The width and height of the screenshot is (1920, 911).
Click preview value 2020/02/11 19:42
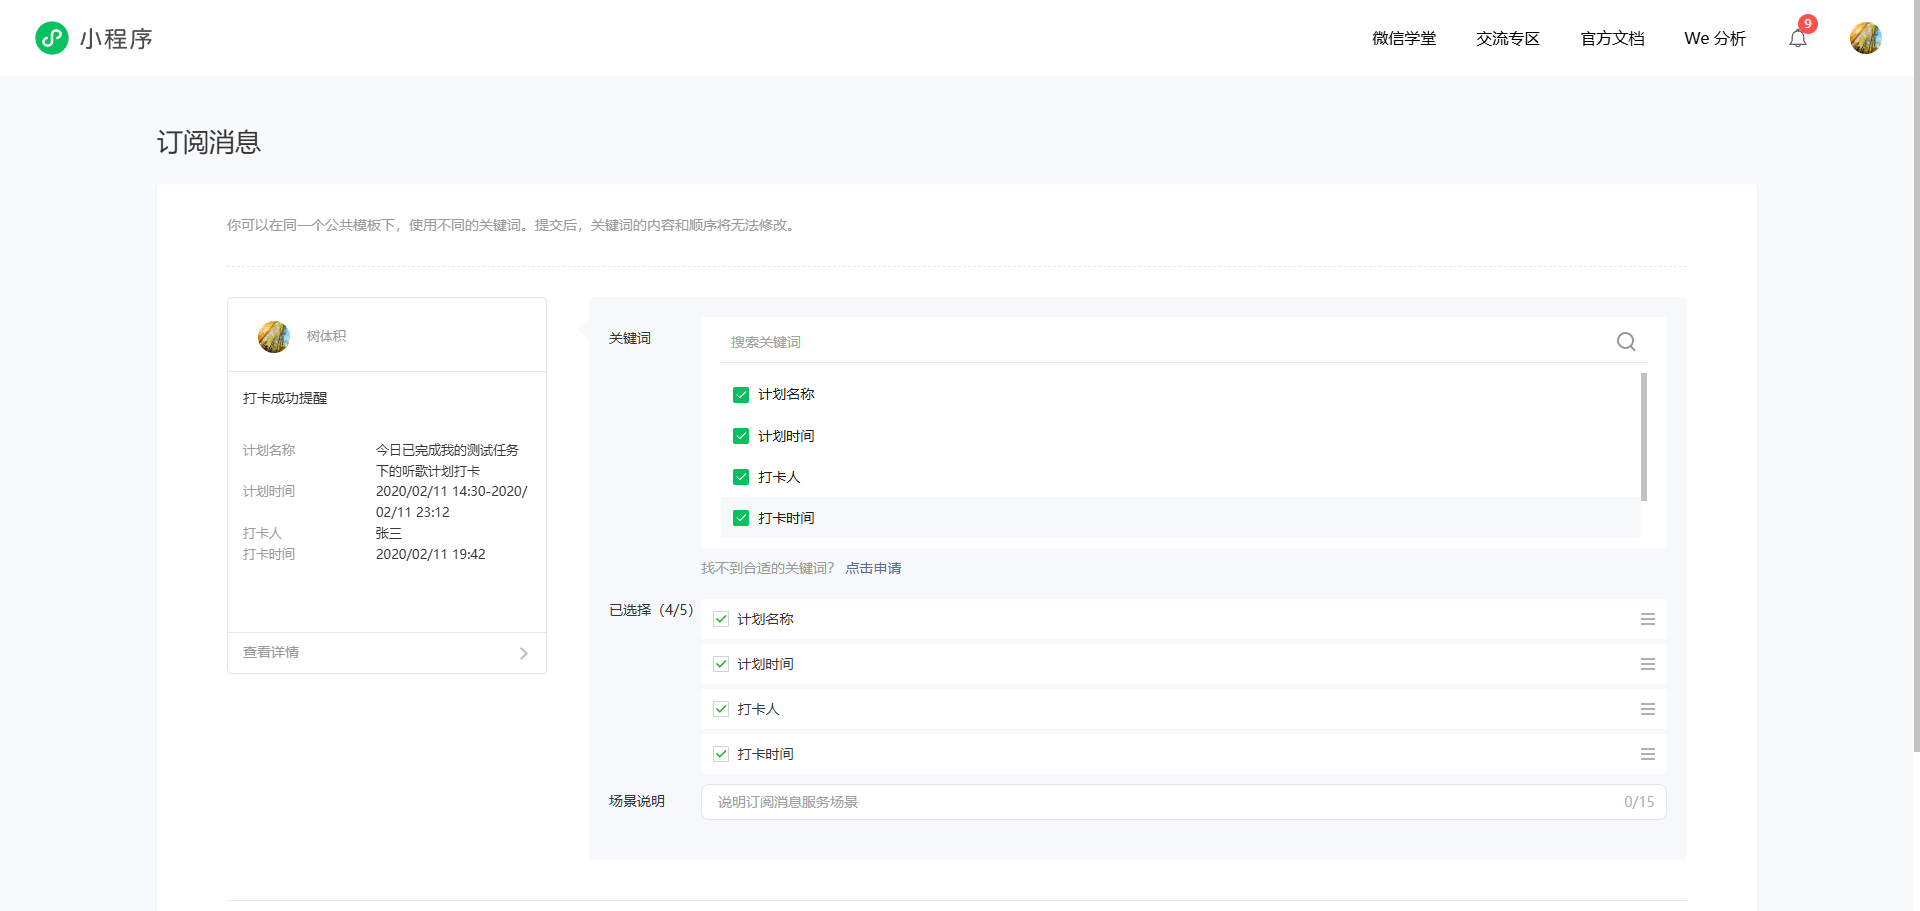coord(431,554)
